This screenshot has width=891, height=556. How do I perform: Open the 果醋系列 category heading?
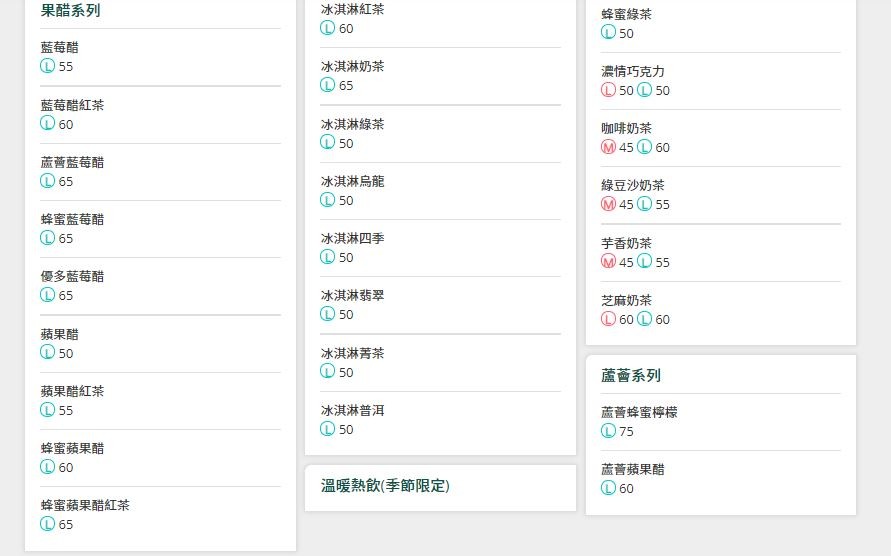tap(70, 11)
